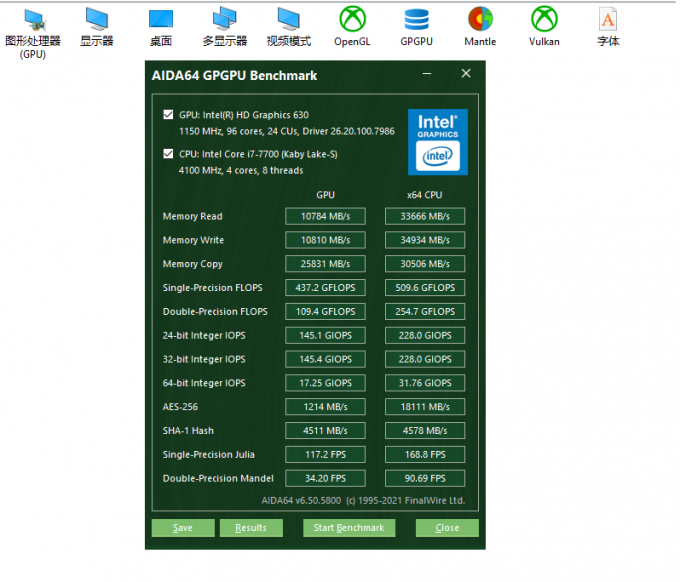Open the Vulkan icon
680x582 pixels.
point(544,27)
